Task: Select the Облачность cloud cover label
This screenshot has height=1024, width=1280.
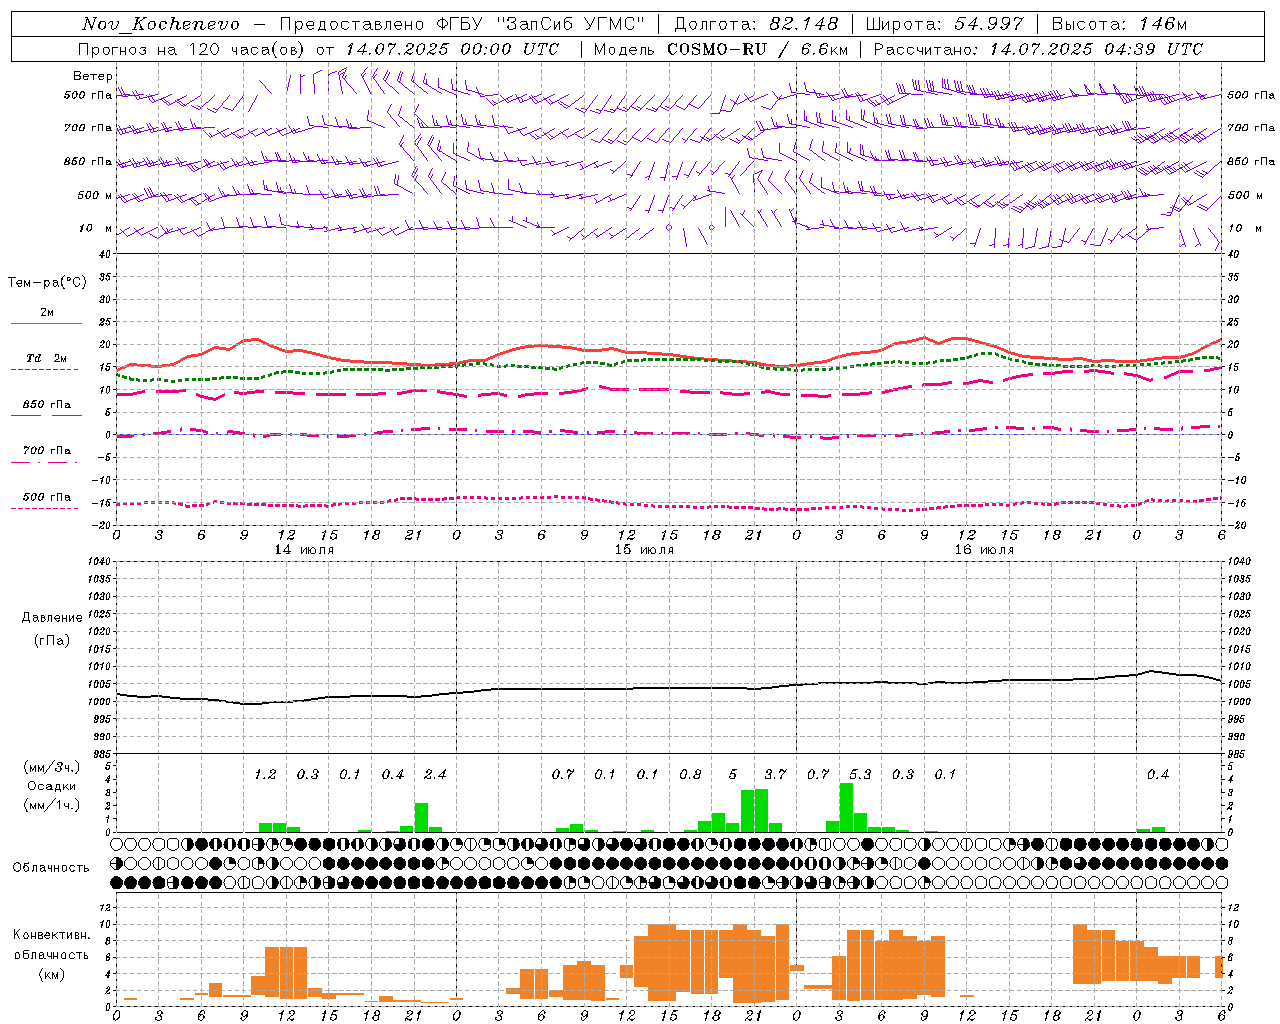Action: pos(51,868)
